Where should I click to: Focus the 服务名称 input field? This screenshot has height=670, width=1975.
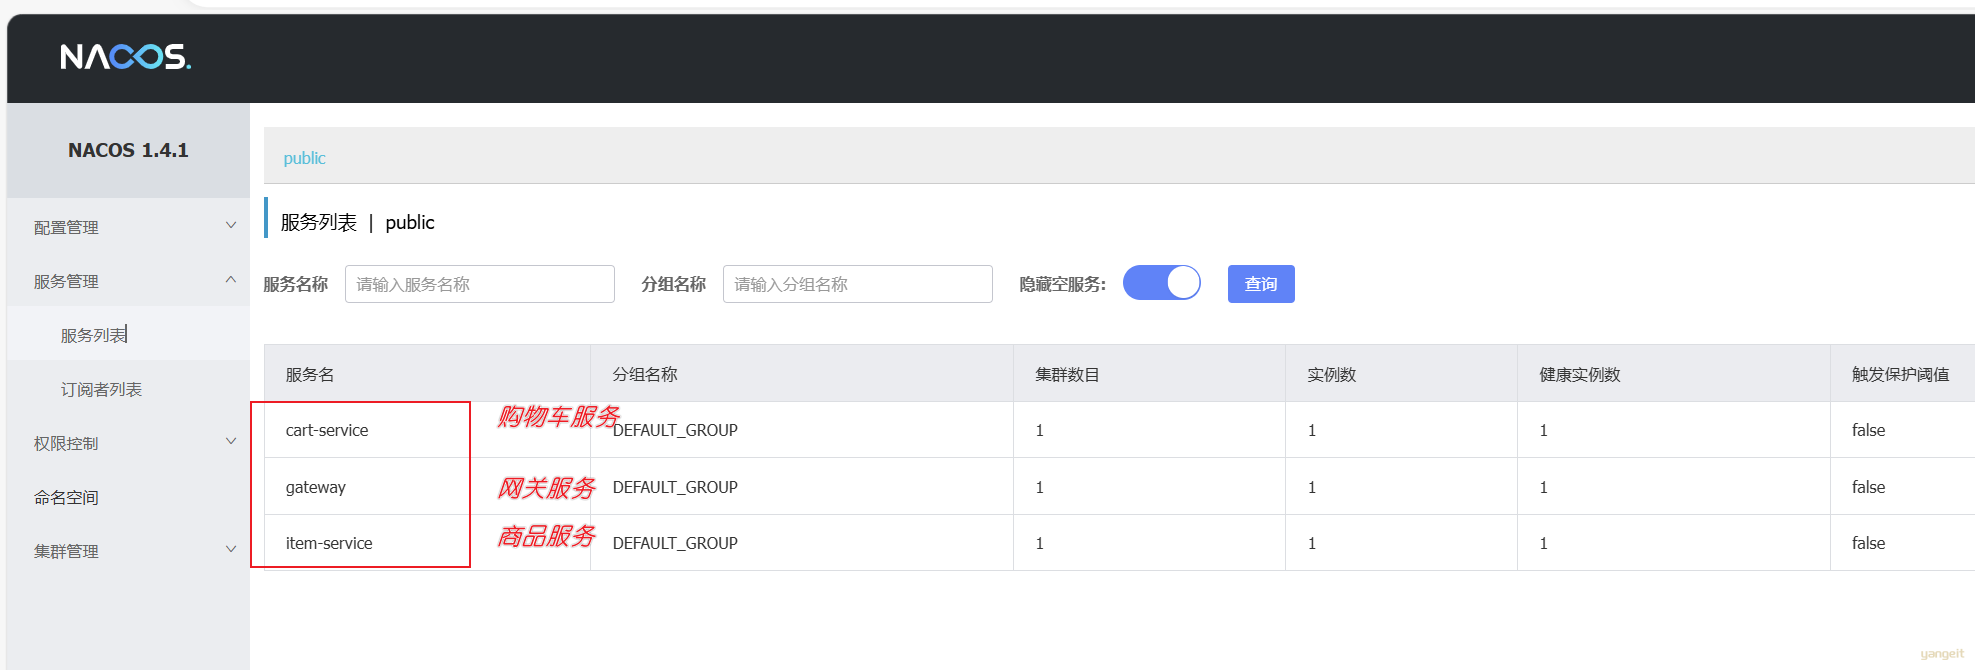480,284
